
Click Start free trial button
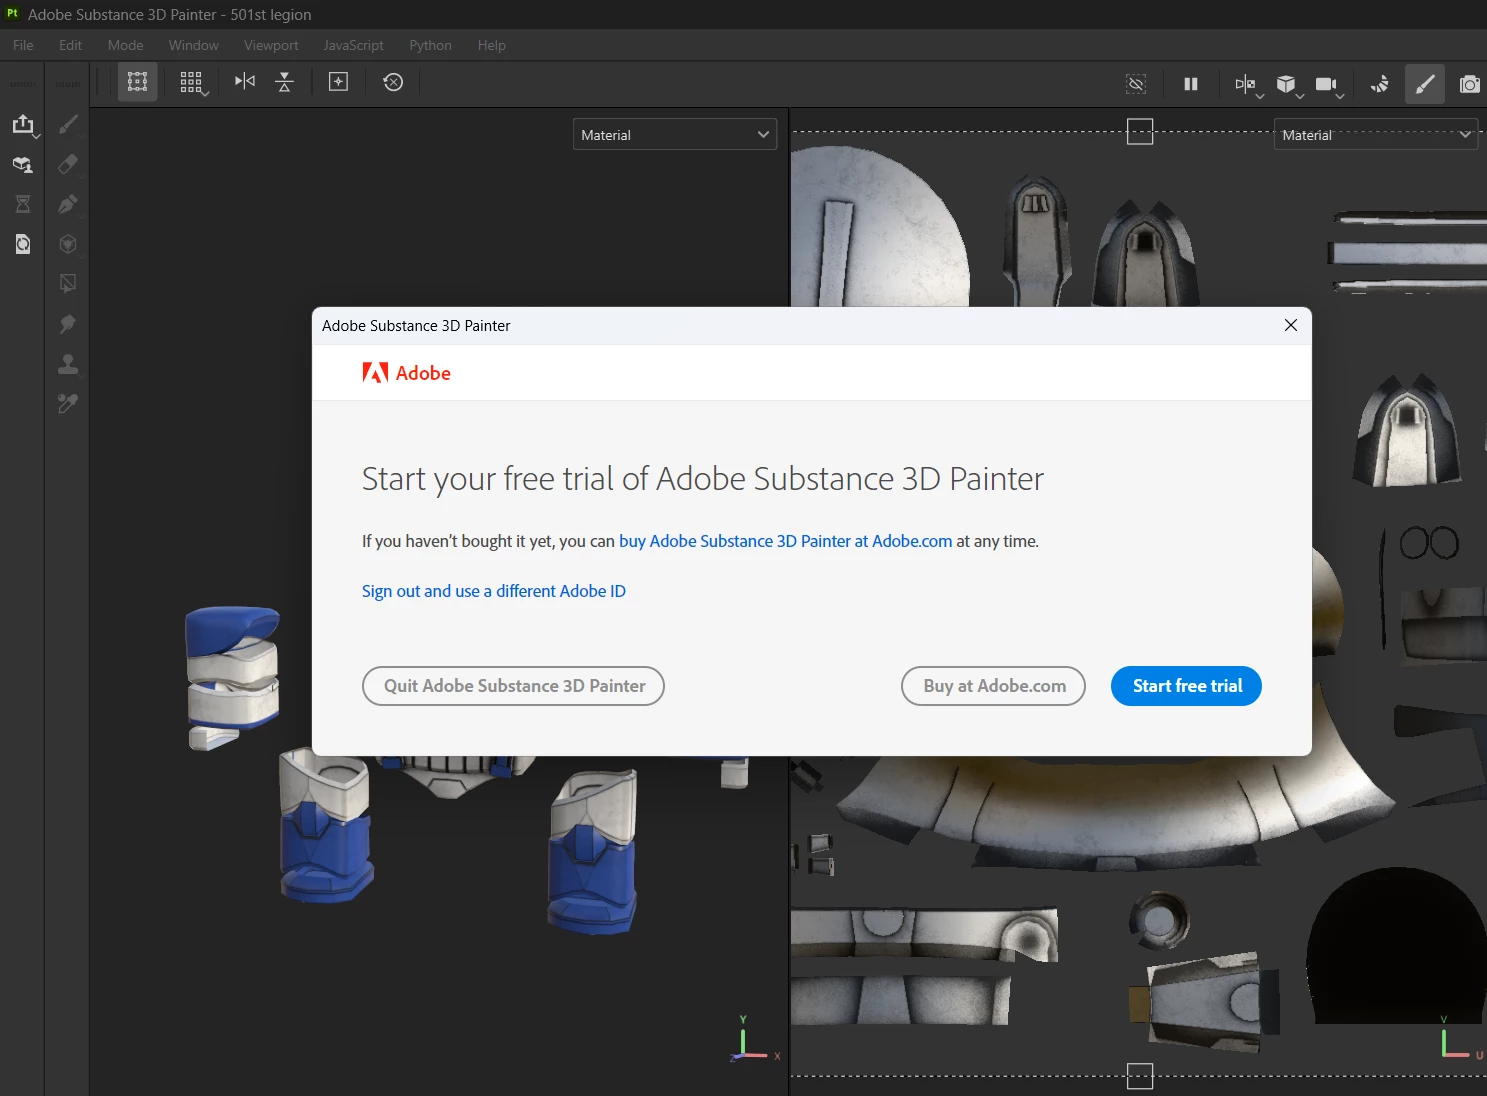pyautogui.click(x=1186, y=686)
